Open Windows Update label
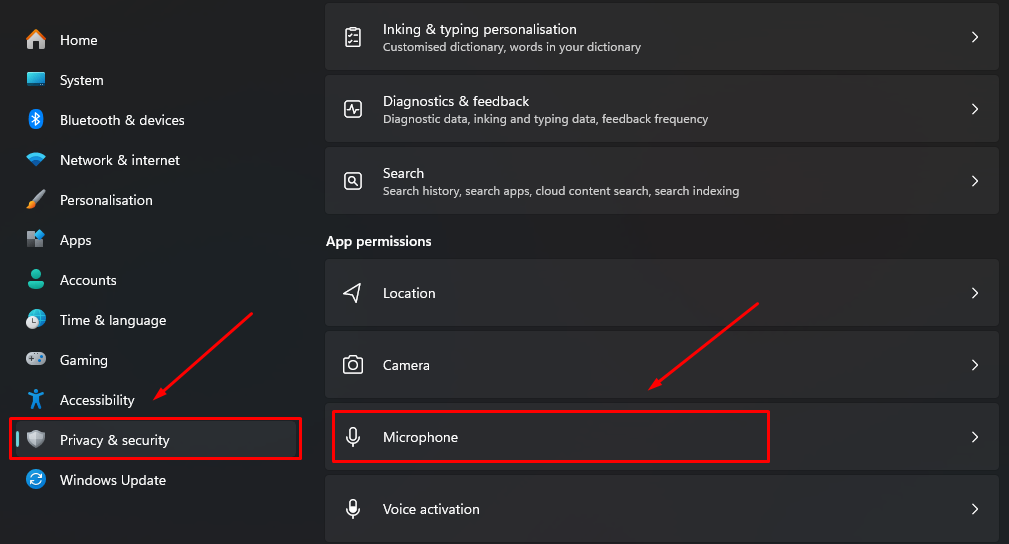Screen dimensions: 1009x544 point(113,480)
